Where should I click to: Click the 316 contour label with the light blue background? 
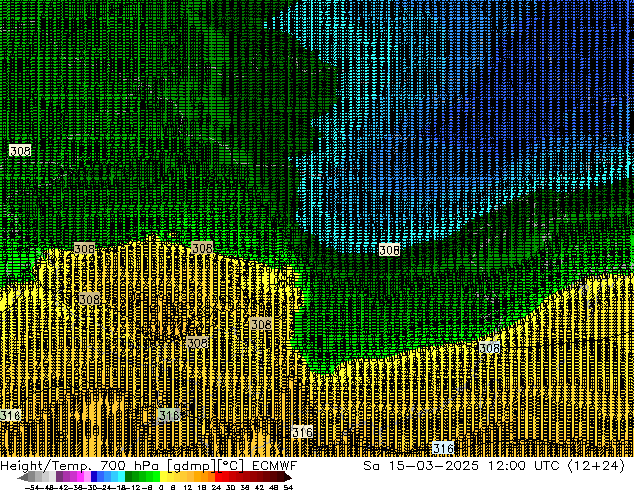443,448
